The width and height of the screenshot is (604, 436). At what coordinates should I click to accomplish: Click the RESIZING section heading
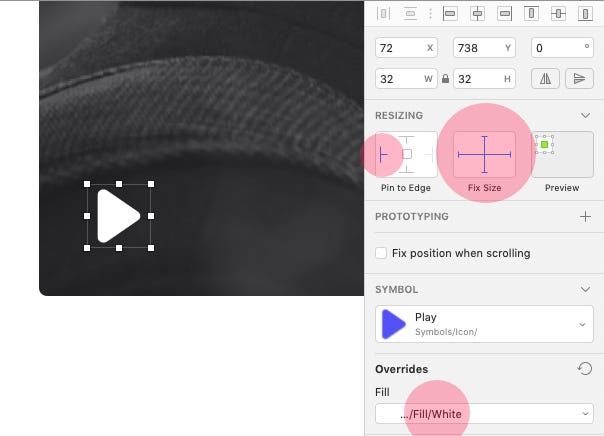399,116
